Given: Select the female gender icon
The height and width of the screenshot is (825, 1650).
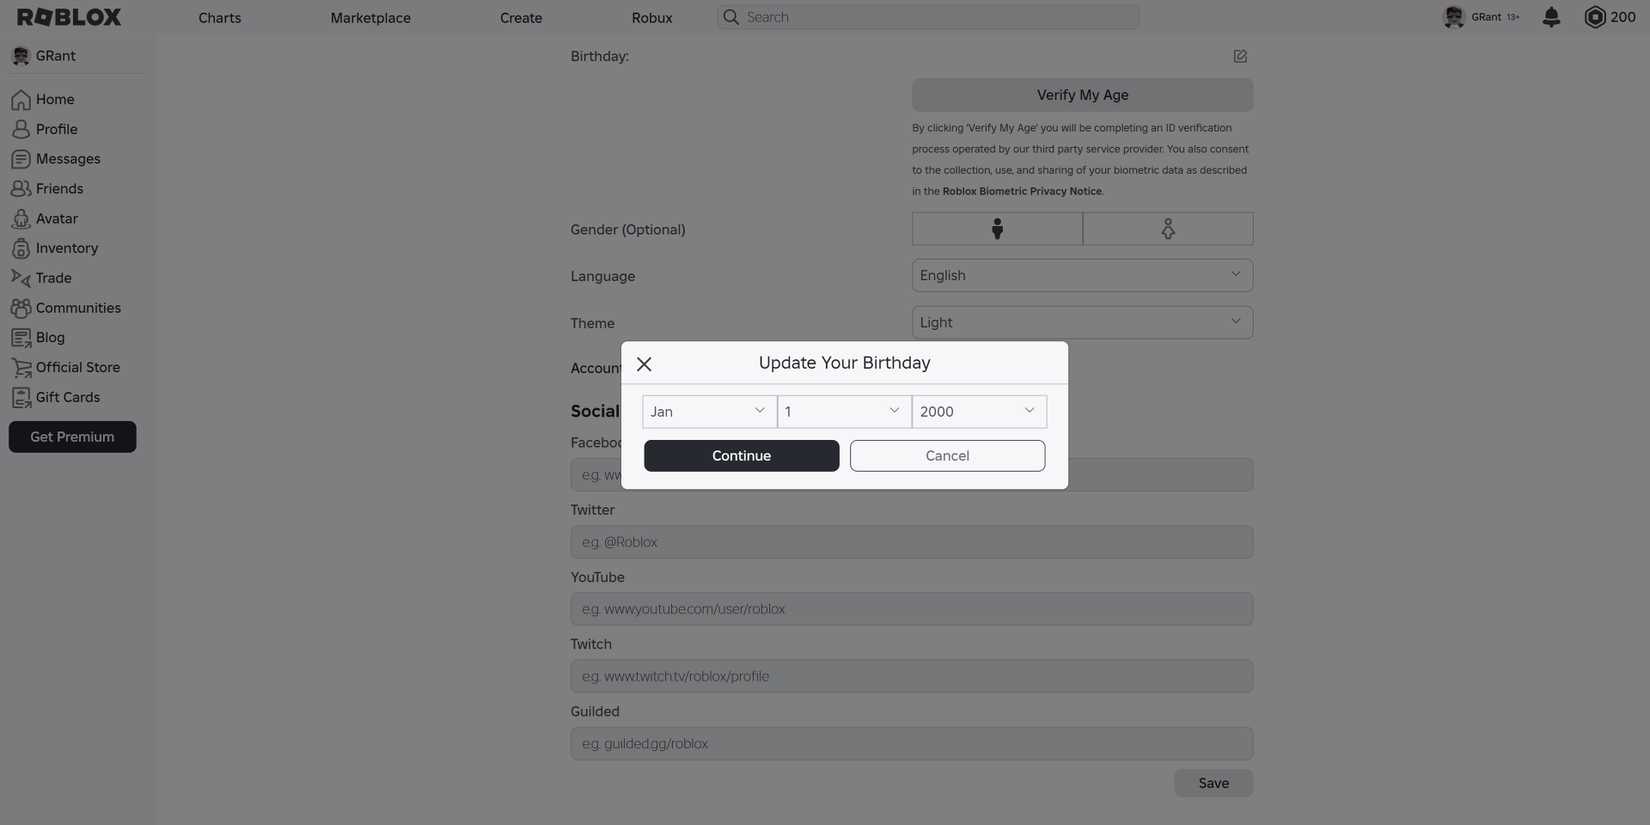Looking at the screenshot, I should click(1167, 229).
